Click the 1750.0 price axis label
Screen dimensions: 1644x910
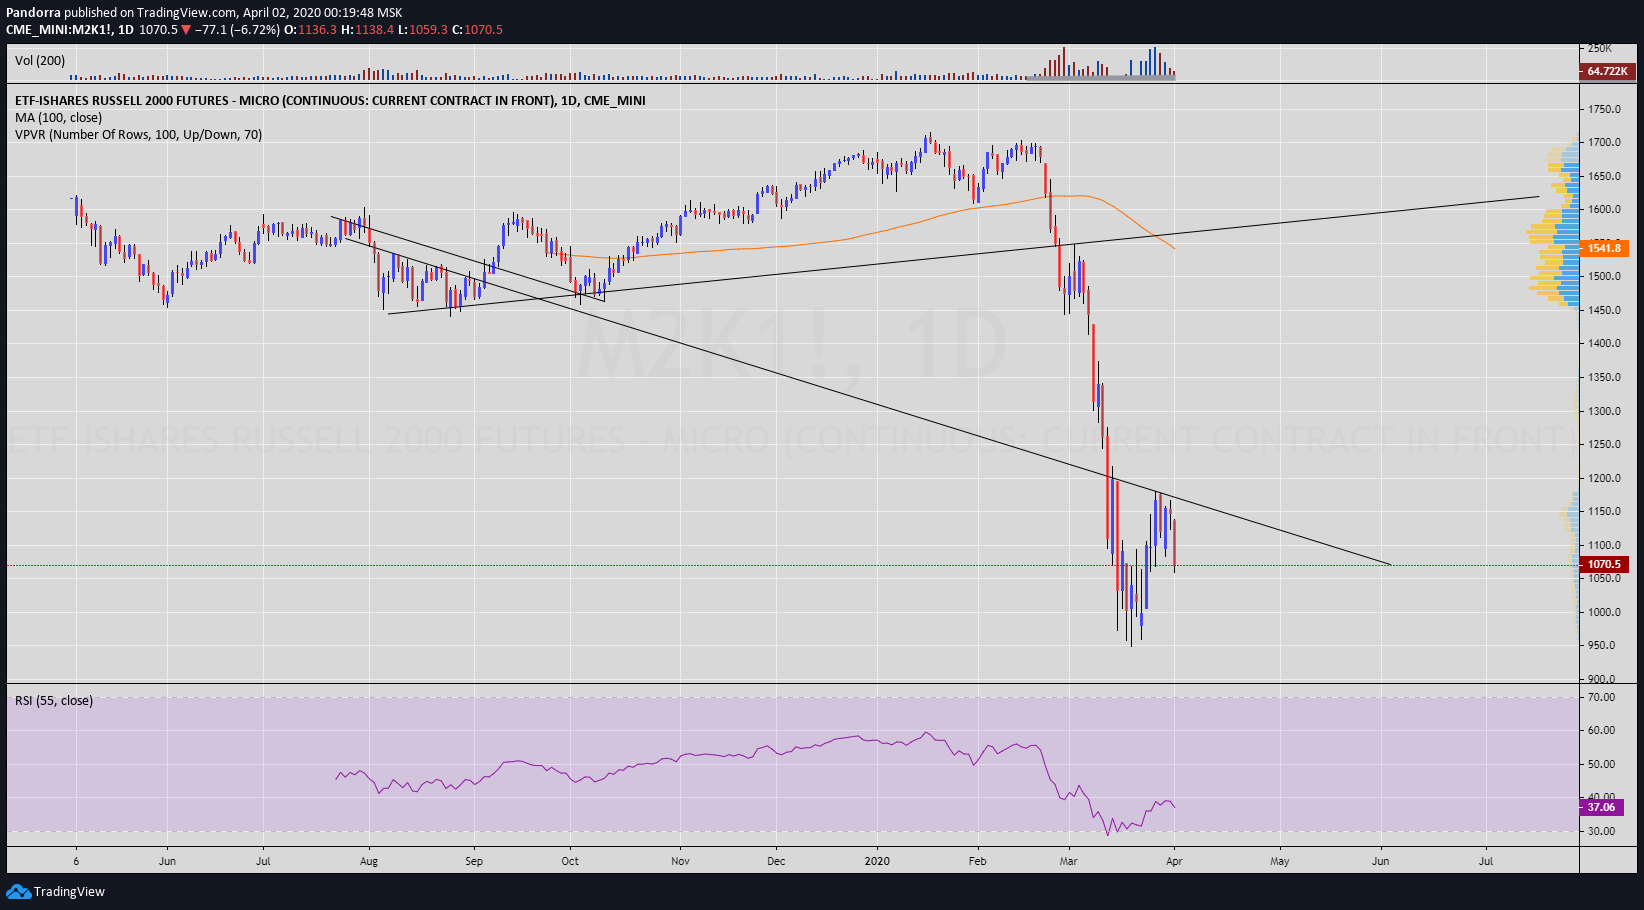coord(1604,109)
